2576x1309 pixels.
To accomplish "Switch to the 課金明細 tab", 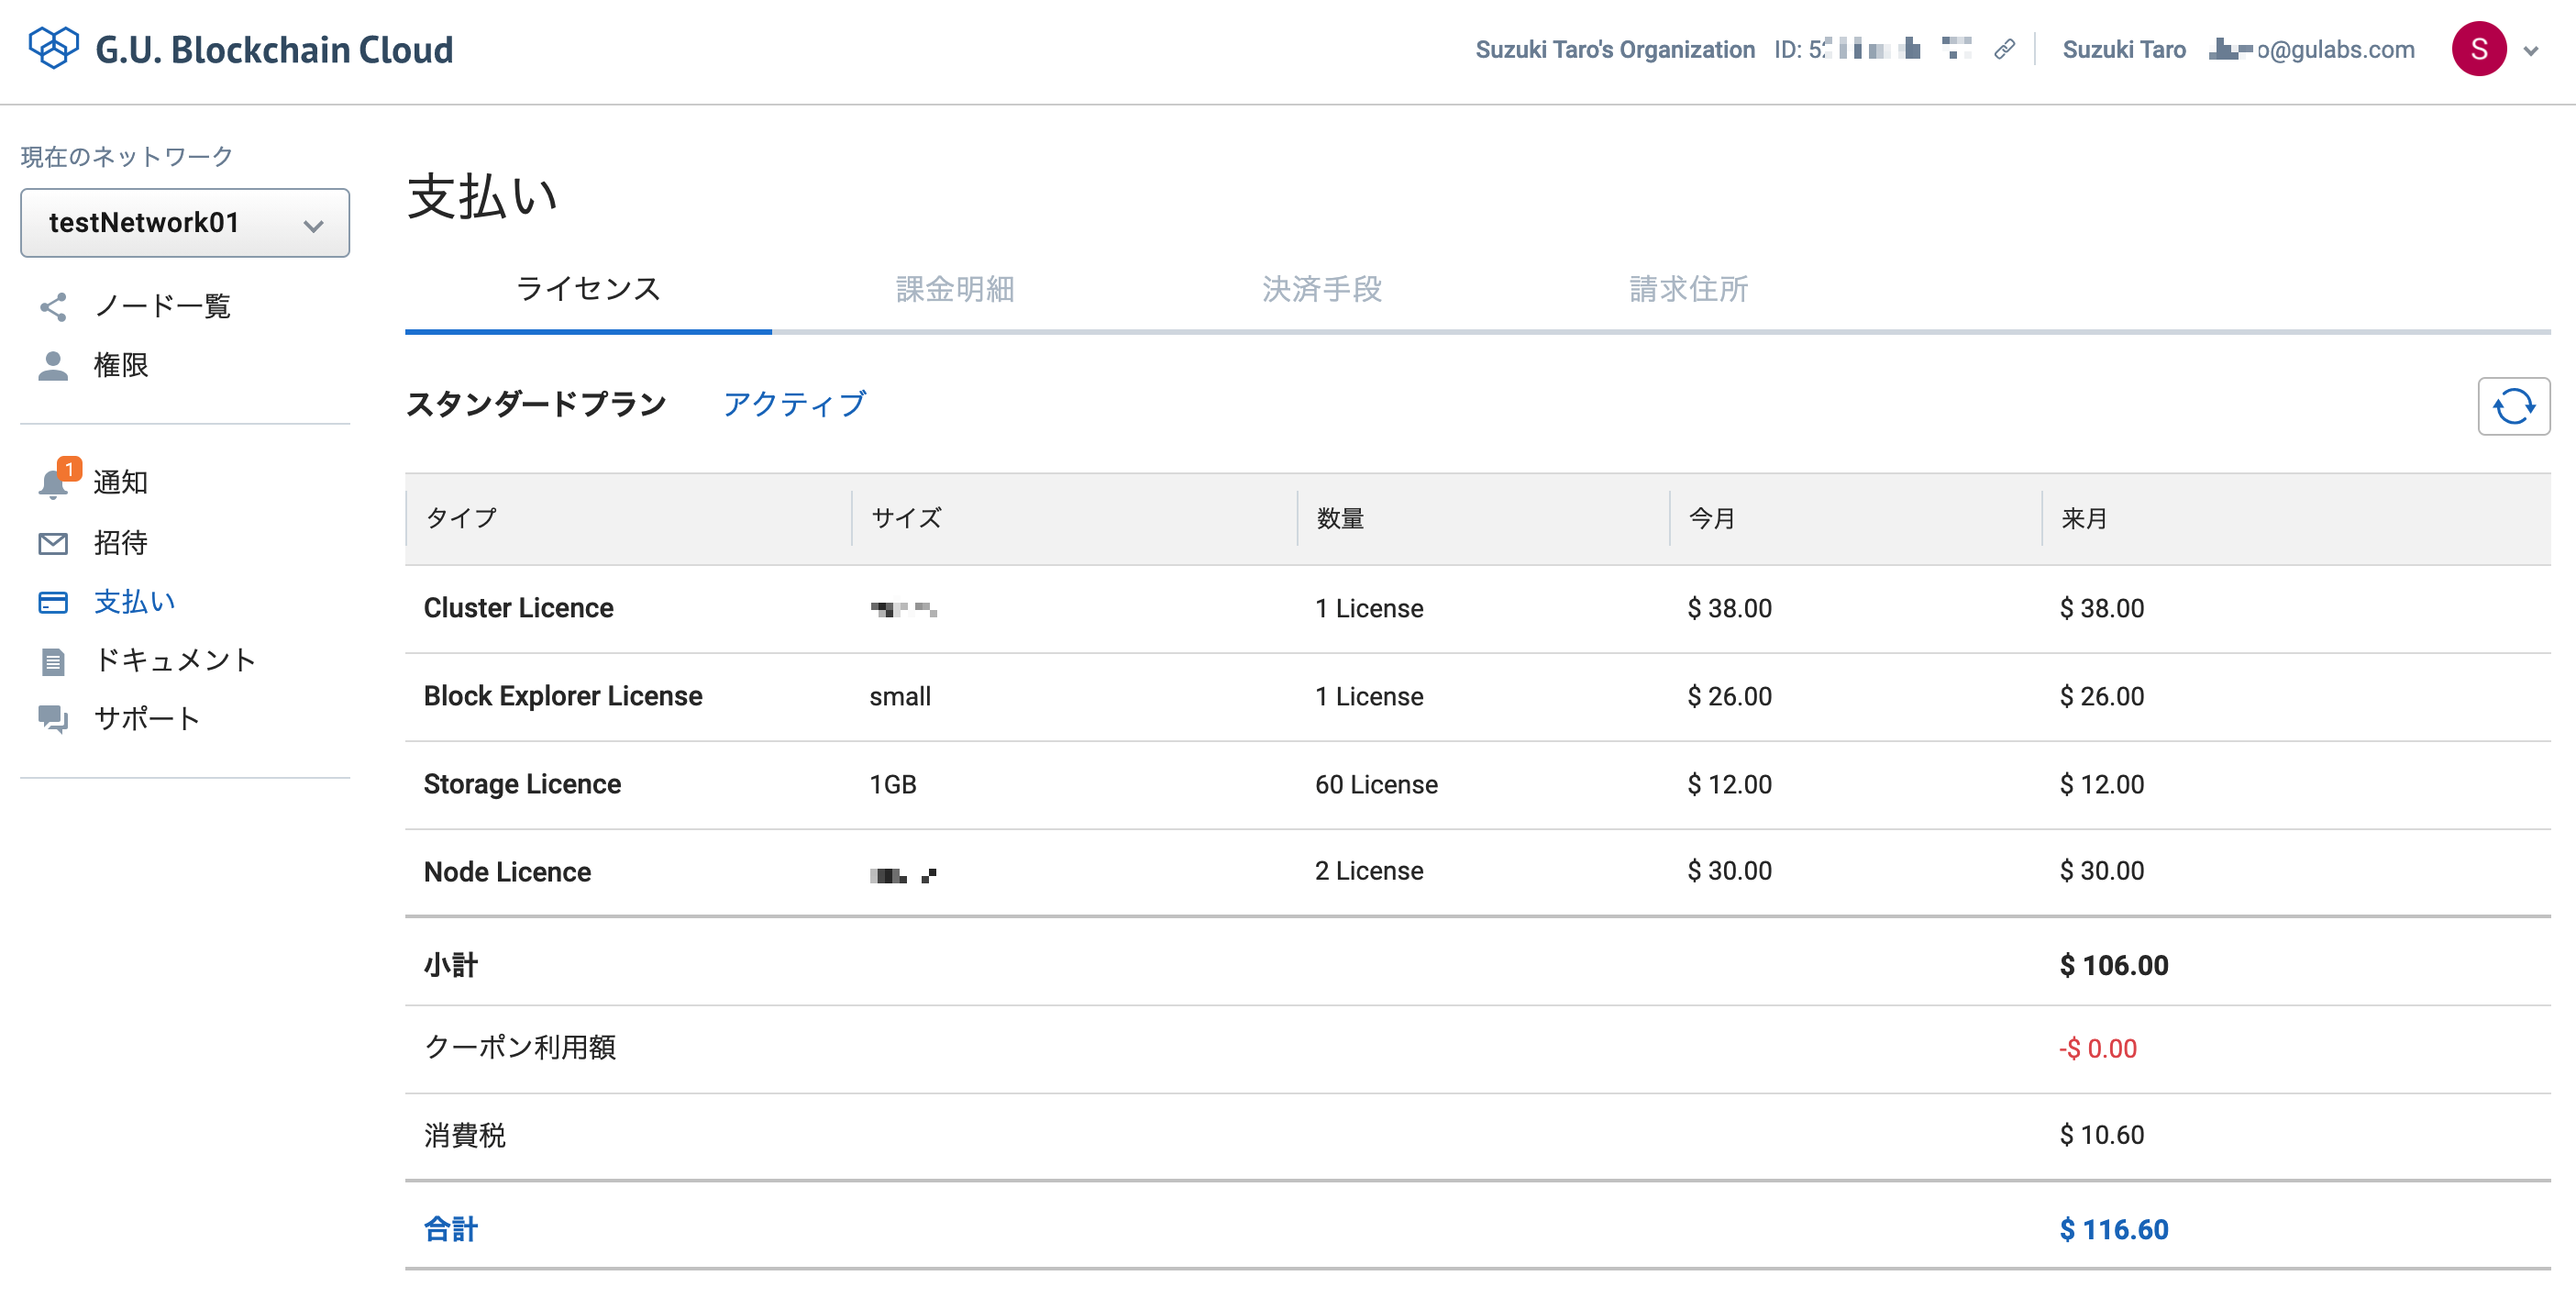I will point(955,289).
